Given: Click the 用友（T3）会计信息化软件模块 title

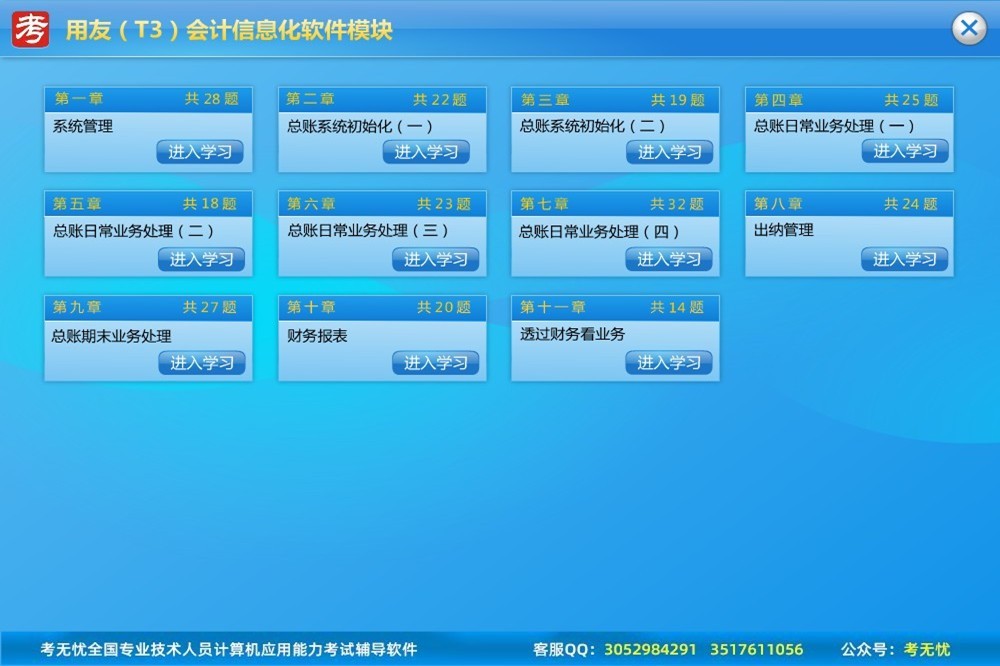Looking at the screenshot, I should [x=229, y=30].
